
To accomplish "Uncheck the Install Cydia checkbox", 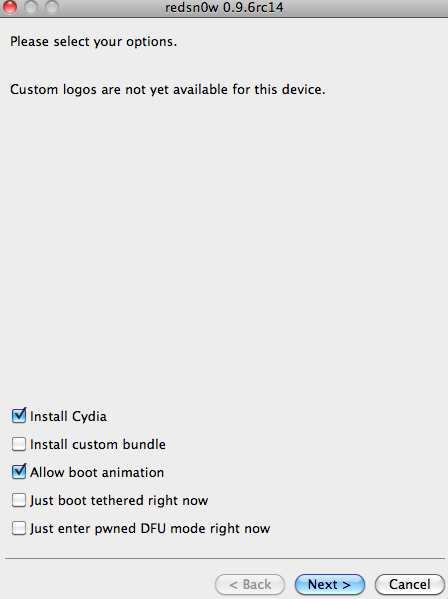I will [19, 416].
